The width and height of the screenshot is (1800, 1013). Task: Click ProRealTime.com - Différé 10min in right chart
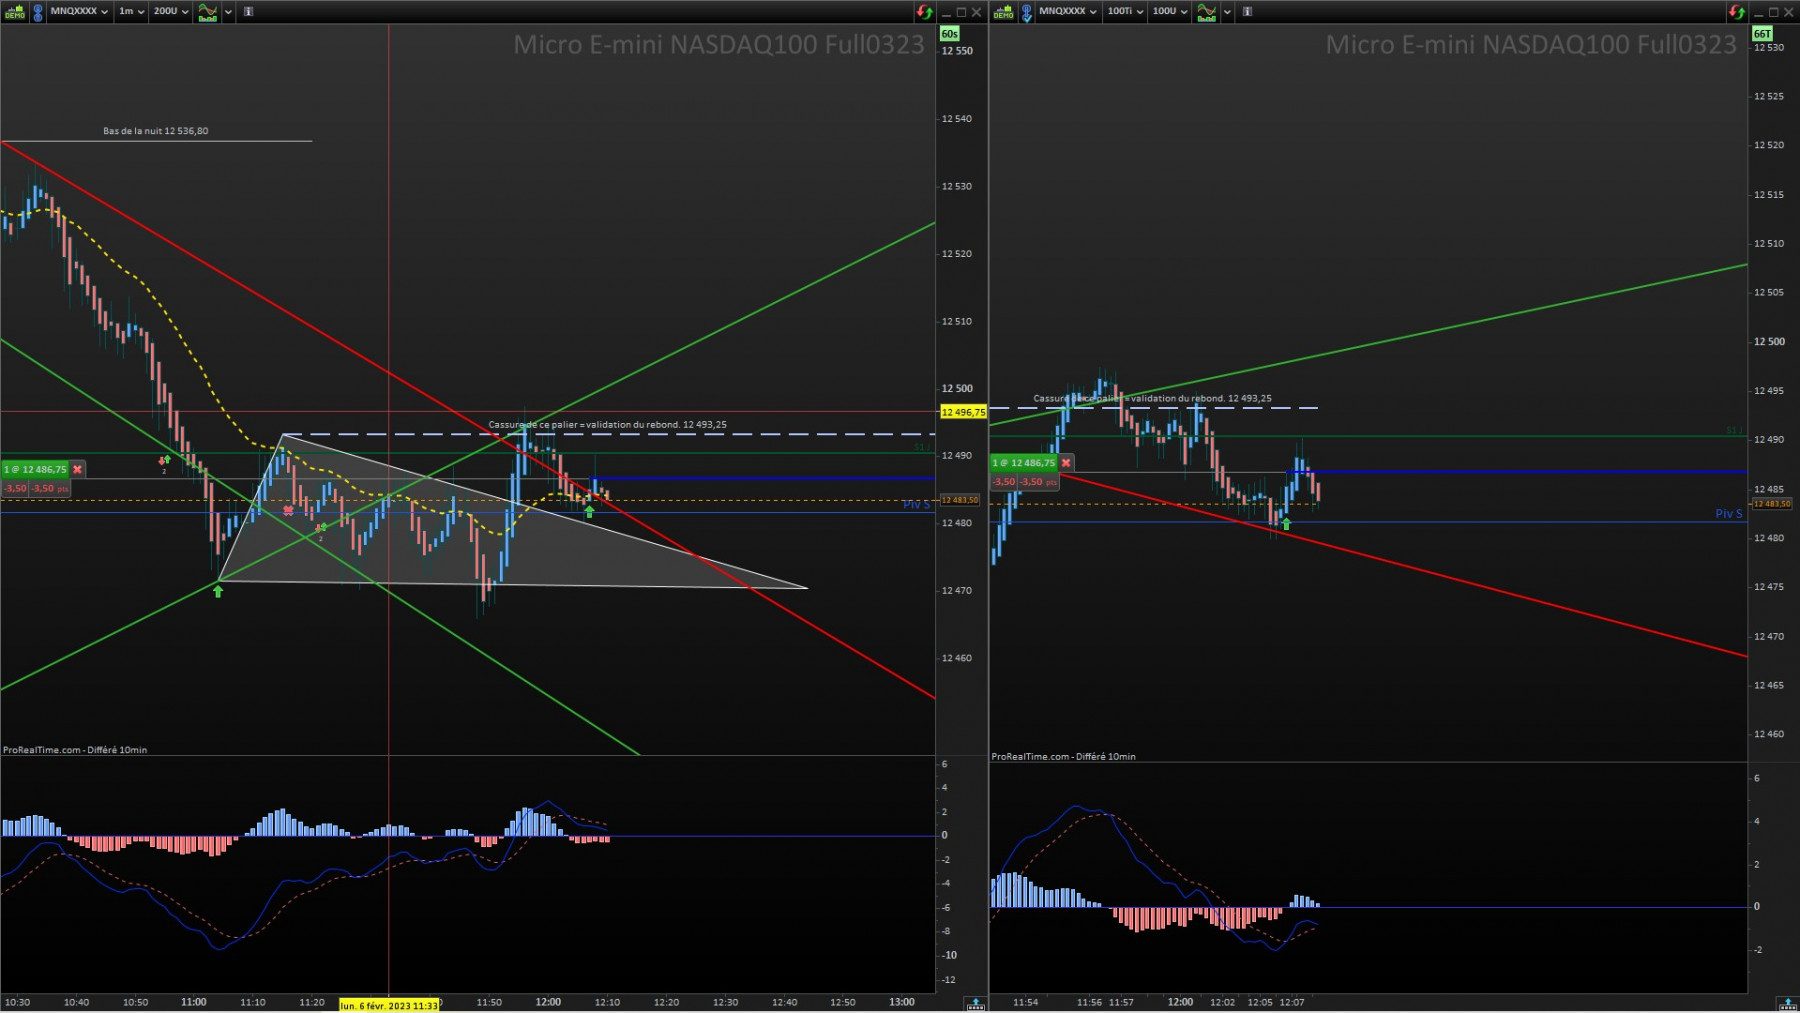(x=1064, y=757)
